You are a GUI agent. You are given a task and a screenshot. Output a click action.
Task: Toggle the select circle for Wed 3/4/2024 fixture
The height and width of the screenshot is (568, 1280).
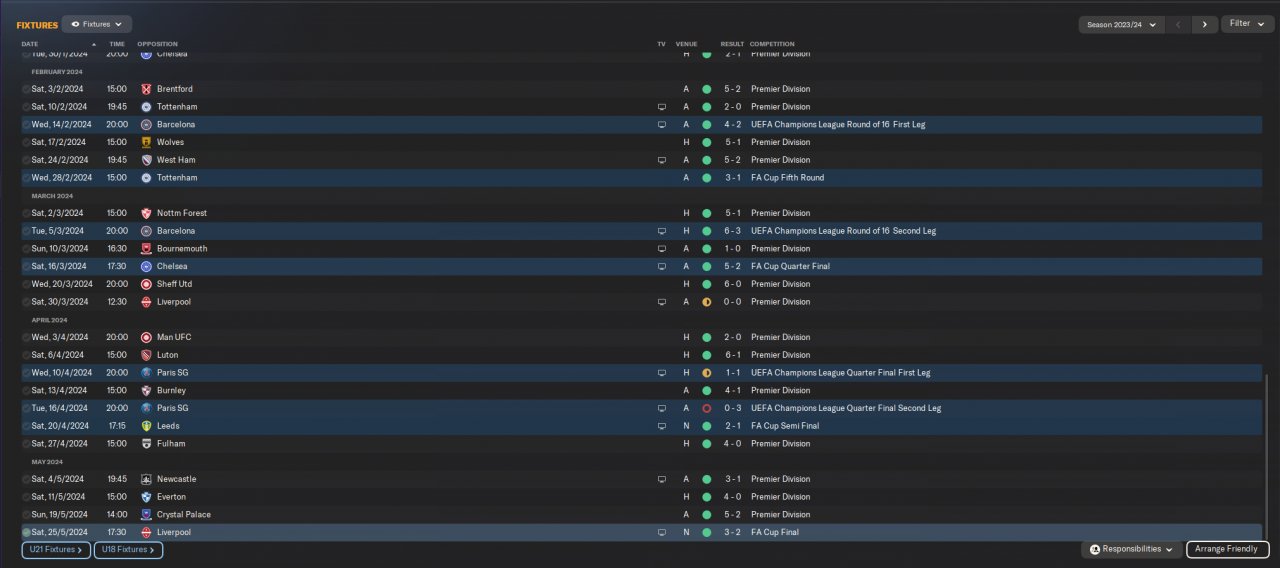[27, 337]
